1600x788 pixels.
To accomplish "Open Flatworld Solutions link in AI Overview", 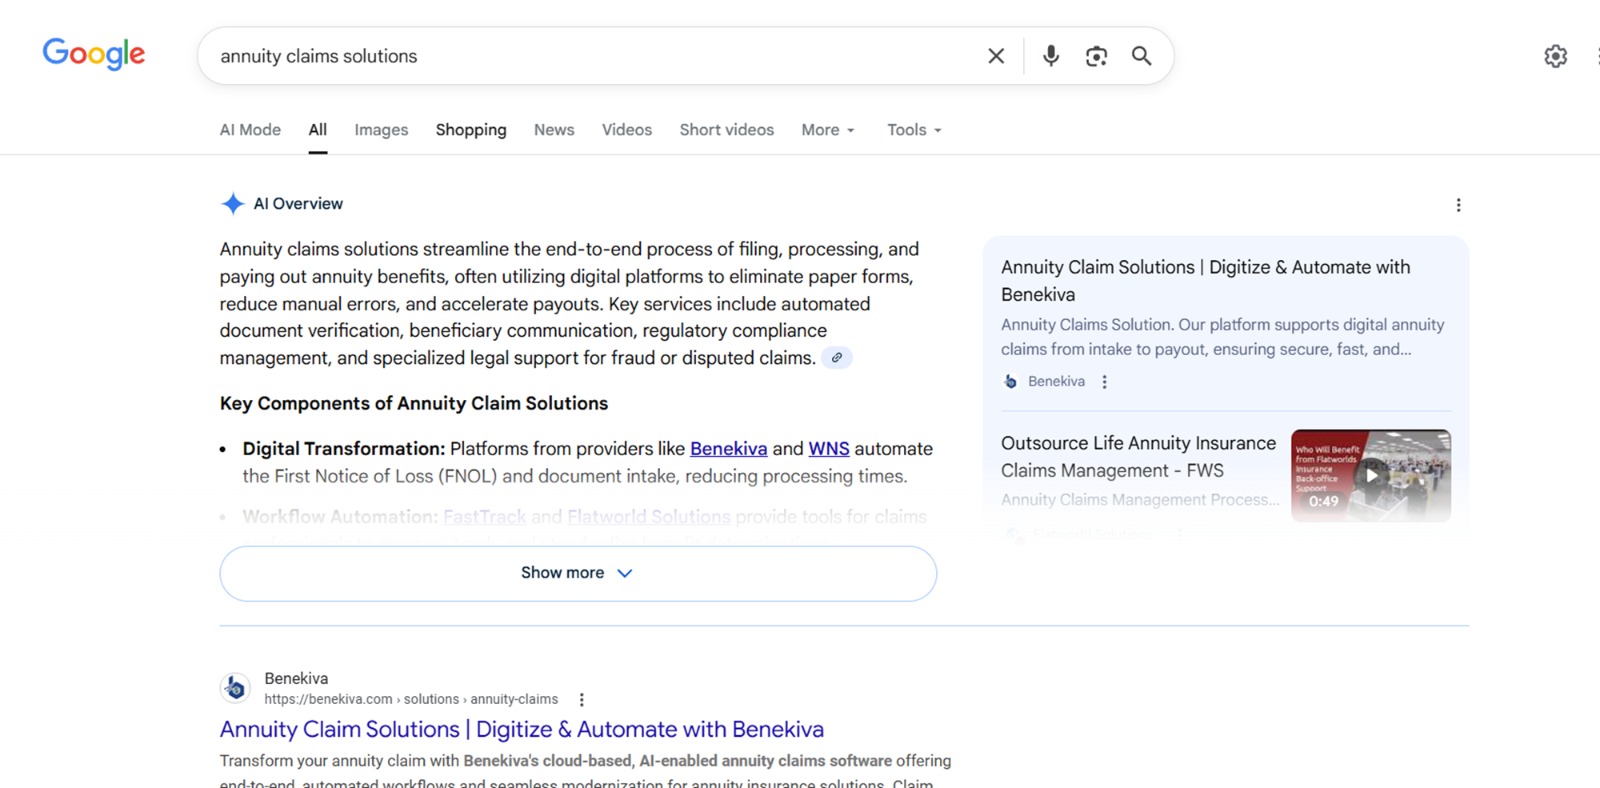I will click(649, 517).
